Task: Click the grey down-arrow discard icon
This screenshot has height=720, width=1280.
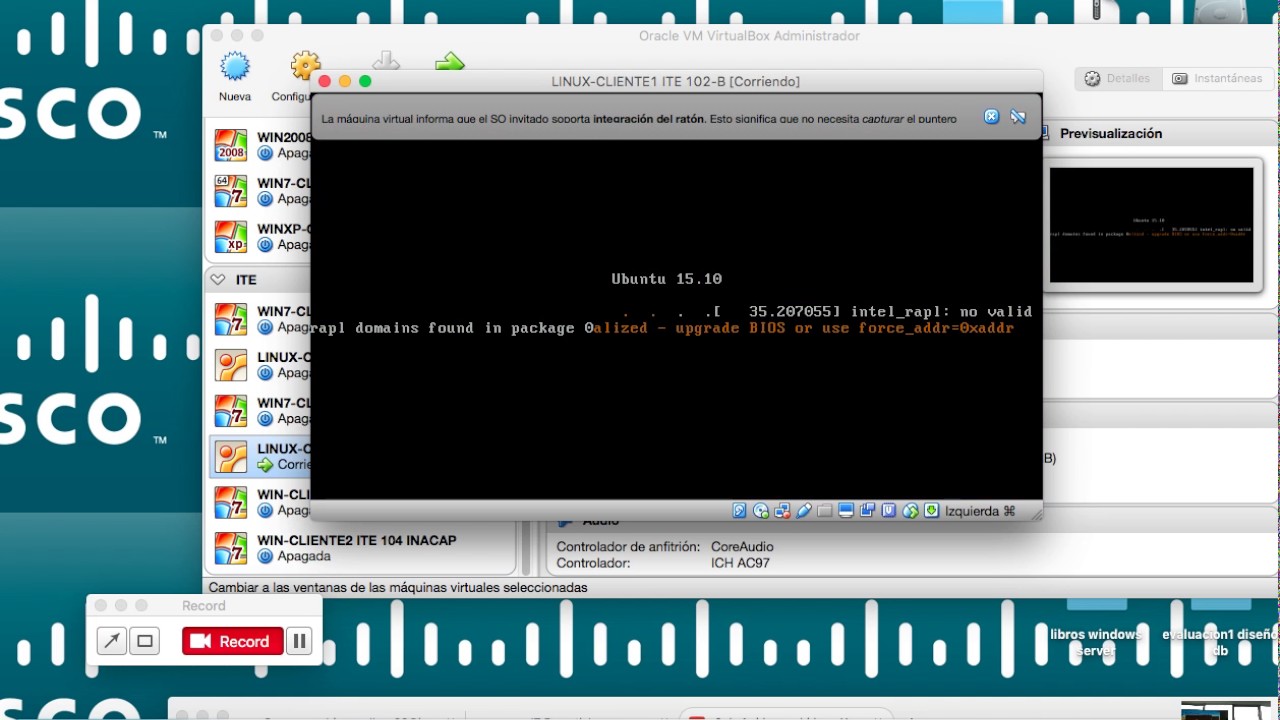Action: coord(386,61)
